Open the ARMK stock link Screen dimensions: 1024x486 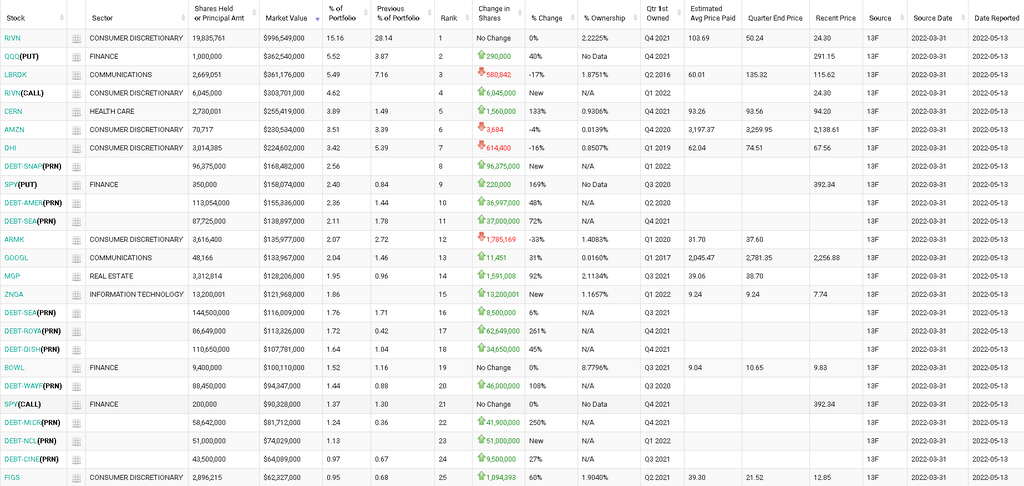pyautogui.click(x=14, y=240)
